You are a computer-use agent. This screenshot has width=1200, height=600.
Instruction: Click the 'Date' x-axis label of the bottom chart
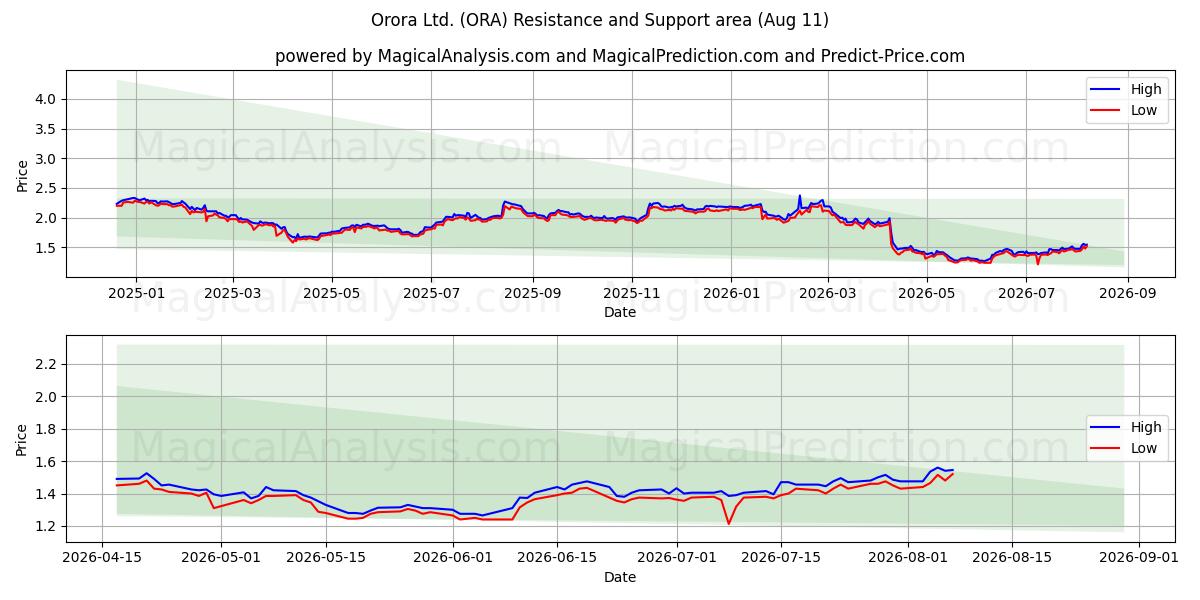click(x=620, y=577)
